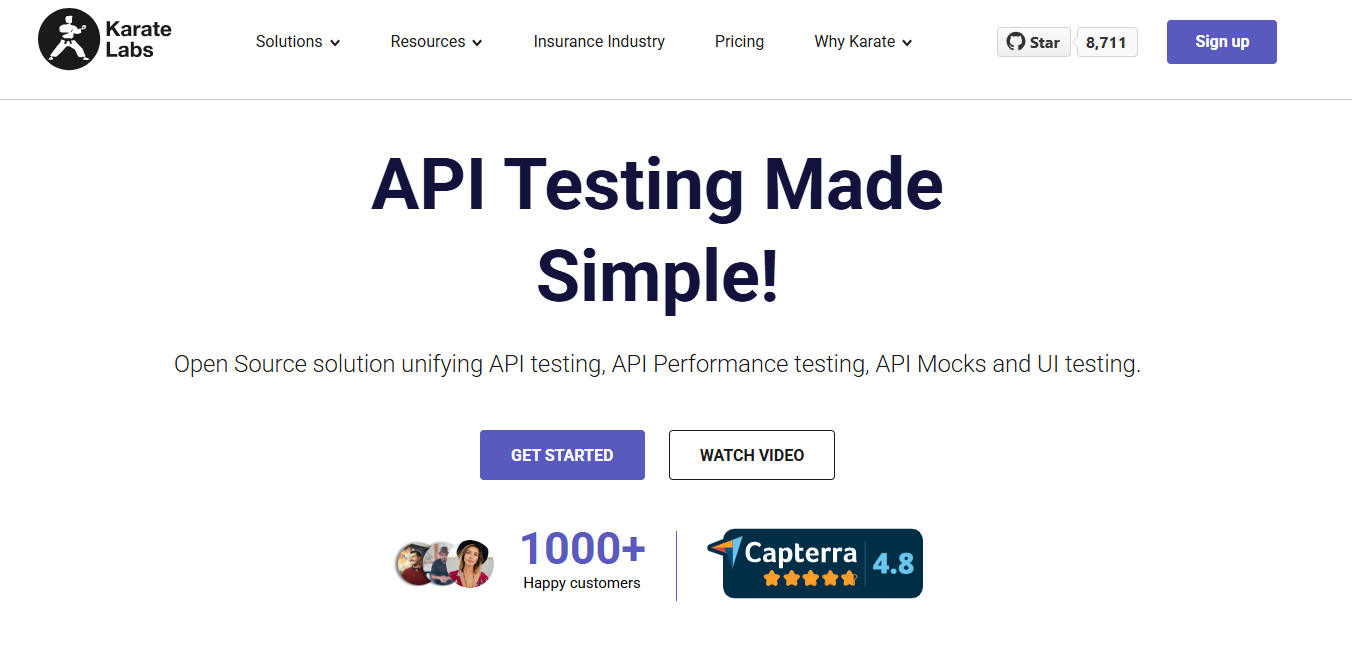Click the GitHub octocat icon on Star button

pyautogui.click(x=1015, y=42)
